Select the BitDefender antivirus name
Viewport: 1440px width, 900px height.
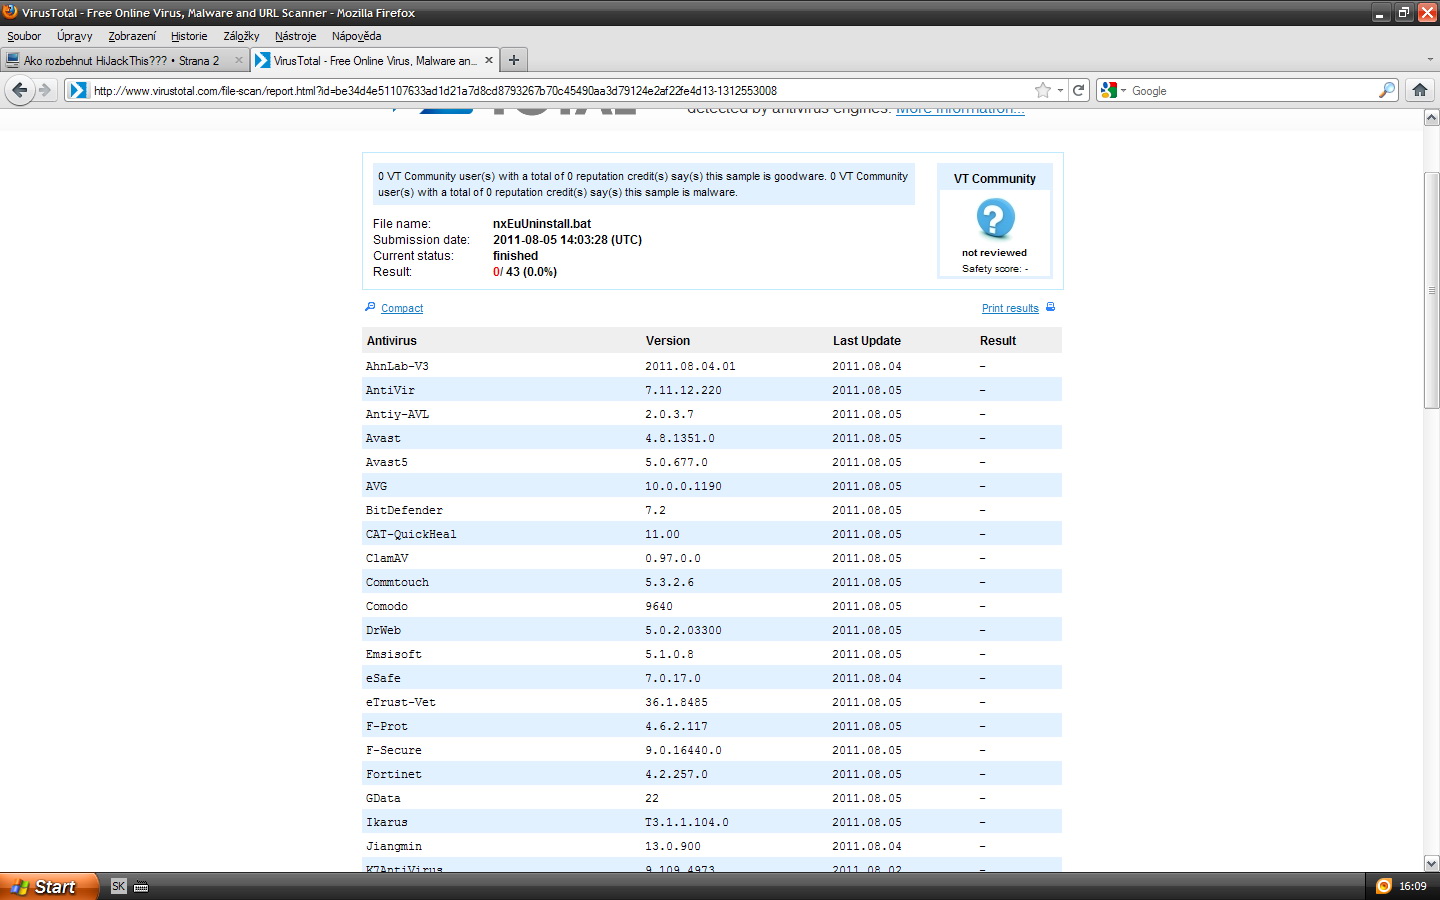tap(404, 510)
